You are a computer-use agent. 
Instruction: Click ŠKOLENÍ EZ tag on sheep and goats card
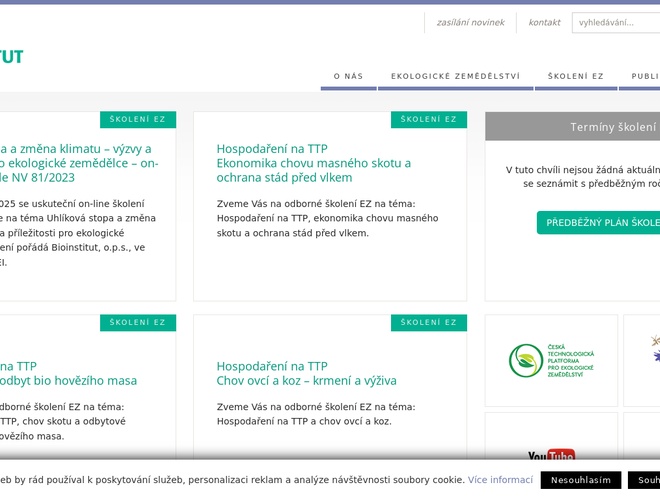[x=428, y=323]
